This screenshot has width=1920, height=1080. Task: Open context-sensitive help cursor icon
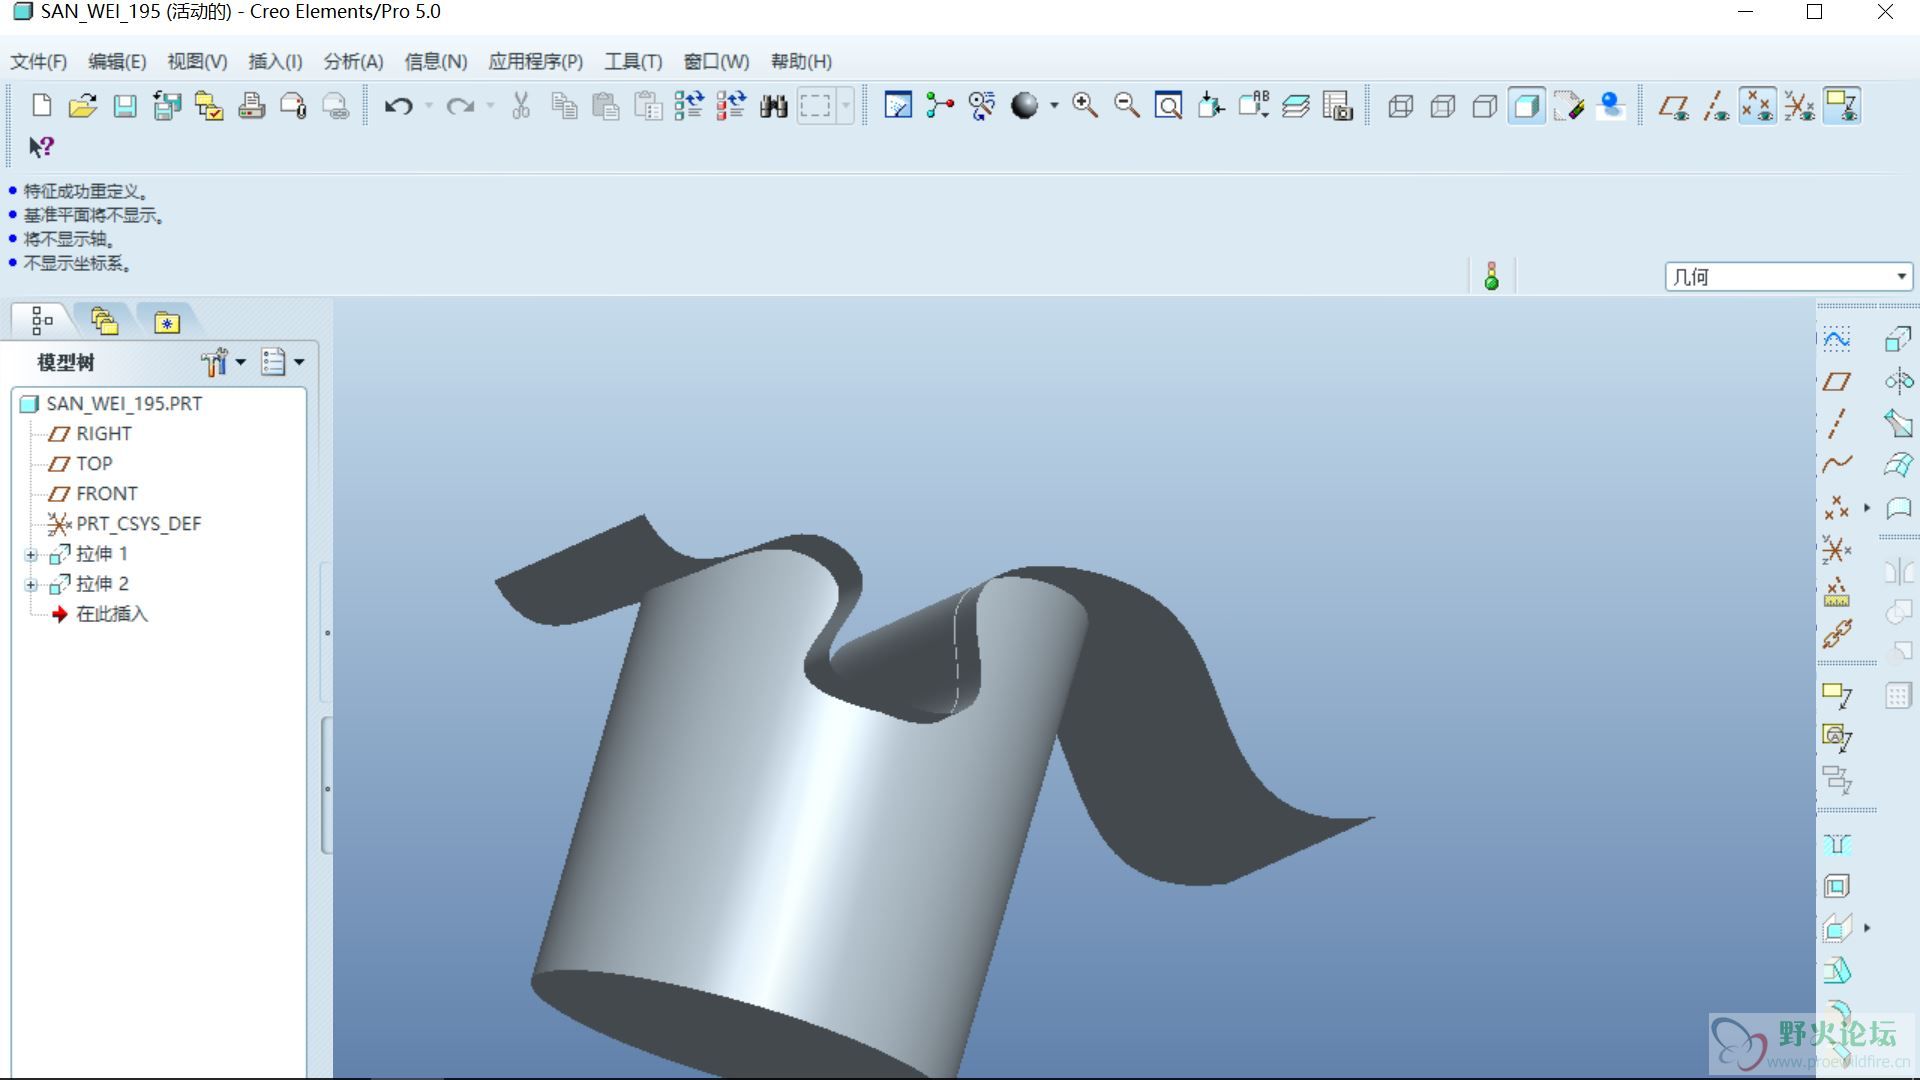point(41,148)
